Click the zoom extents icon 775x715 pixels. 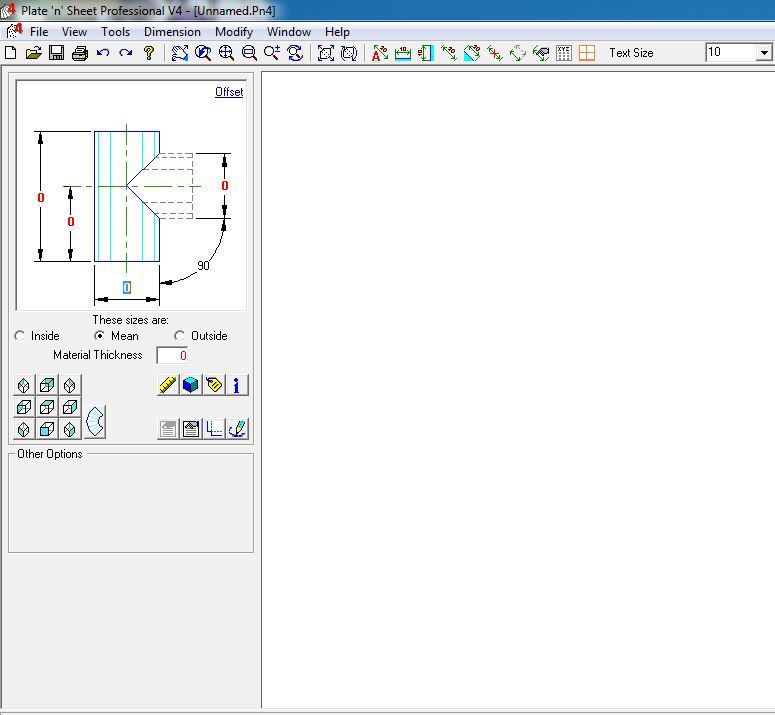[x=326, y=53]
